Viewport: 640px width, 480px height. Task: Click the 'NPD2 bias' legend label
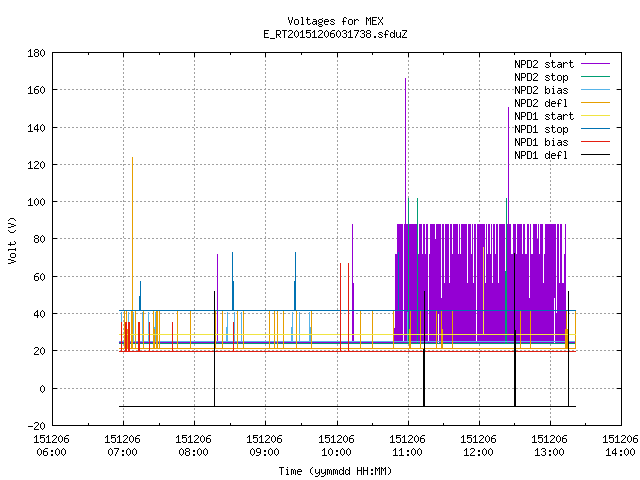[541, 90]
